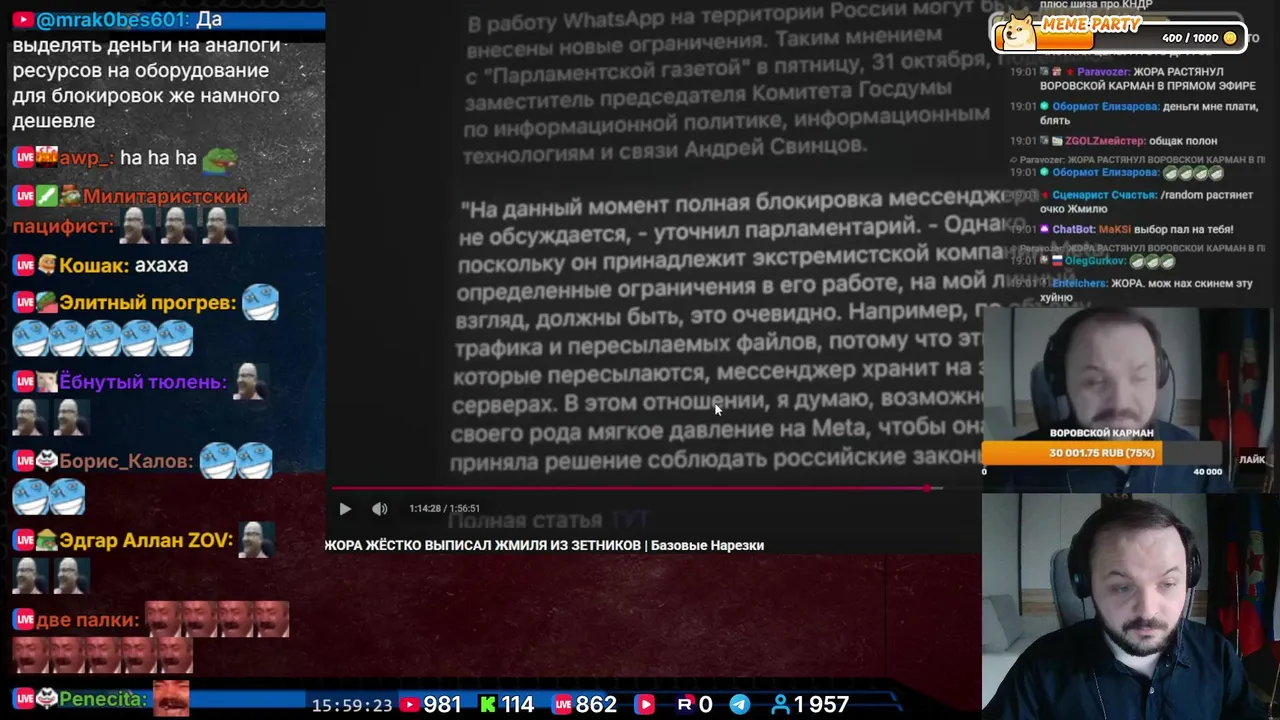Click the LIVE badge beside две палки
Screen dimensions: 1280x720
[x=24, y=620]
